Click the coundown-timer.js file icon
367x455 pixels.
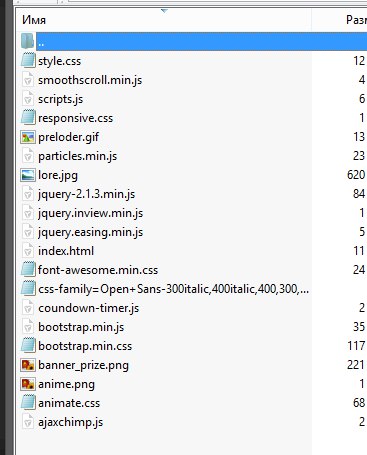28,308
